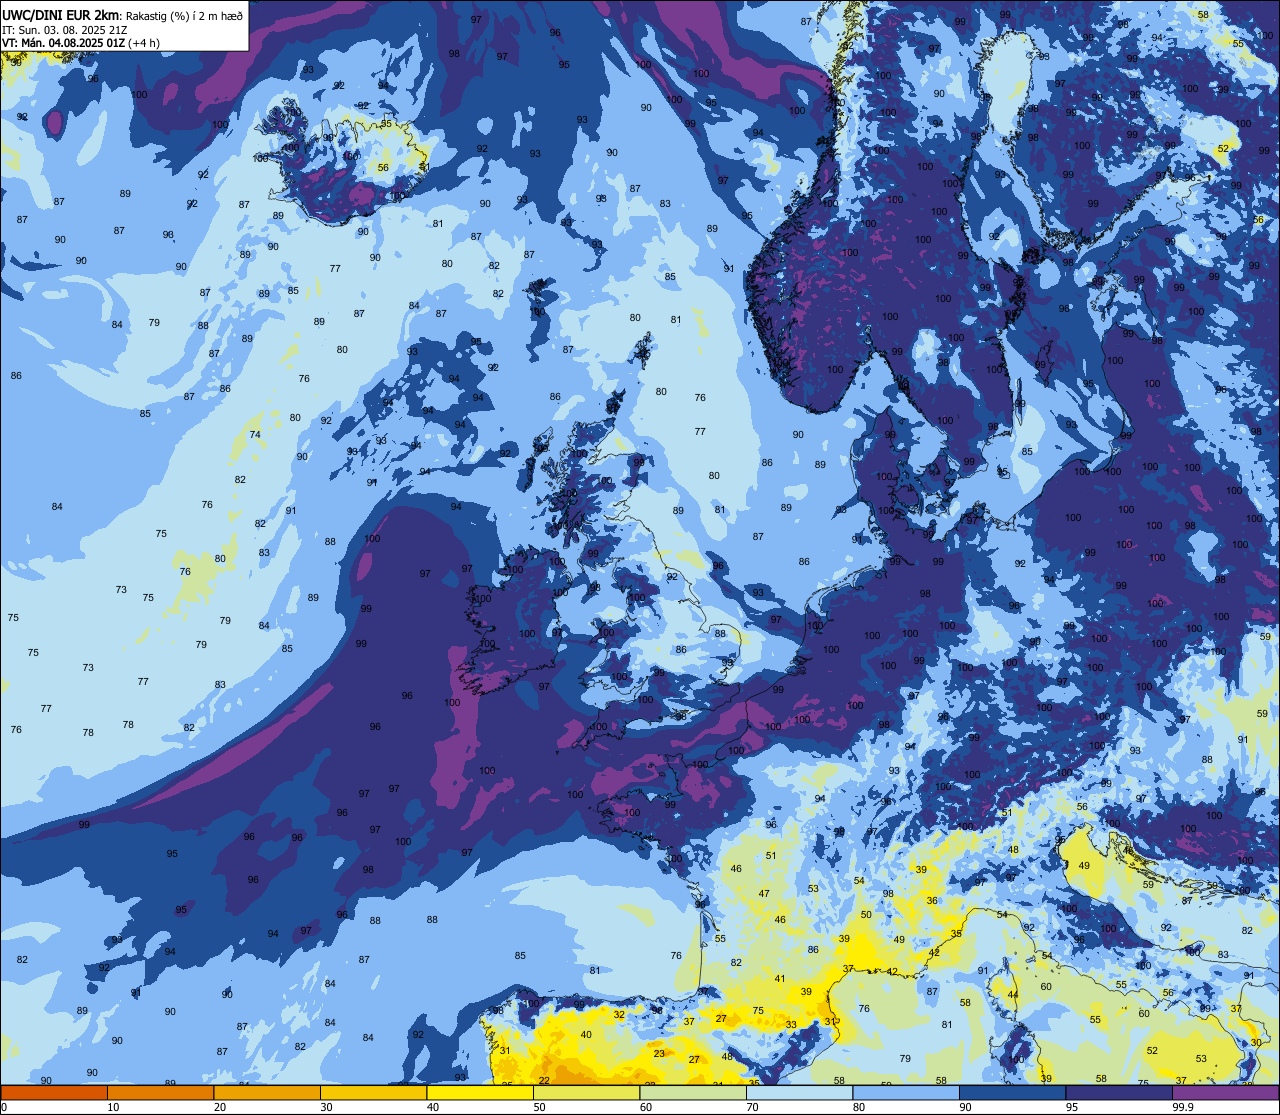Image resolution: width=1280 pixels, height=1115 pixels.
Task: Click the "IT: Sun. 03. 08. 2025 21Z" line
Action: tap(65, 29)
